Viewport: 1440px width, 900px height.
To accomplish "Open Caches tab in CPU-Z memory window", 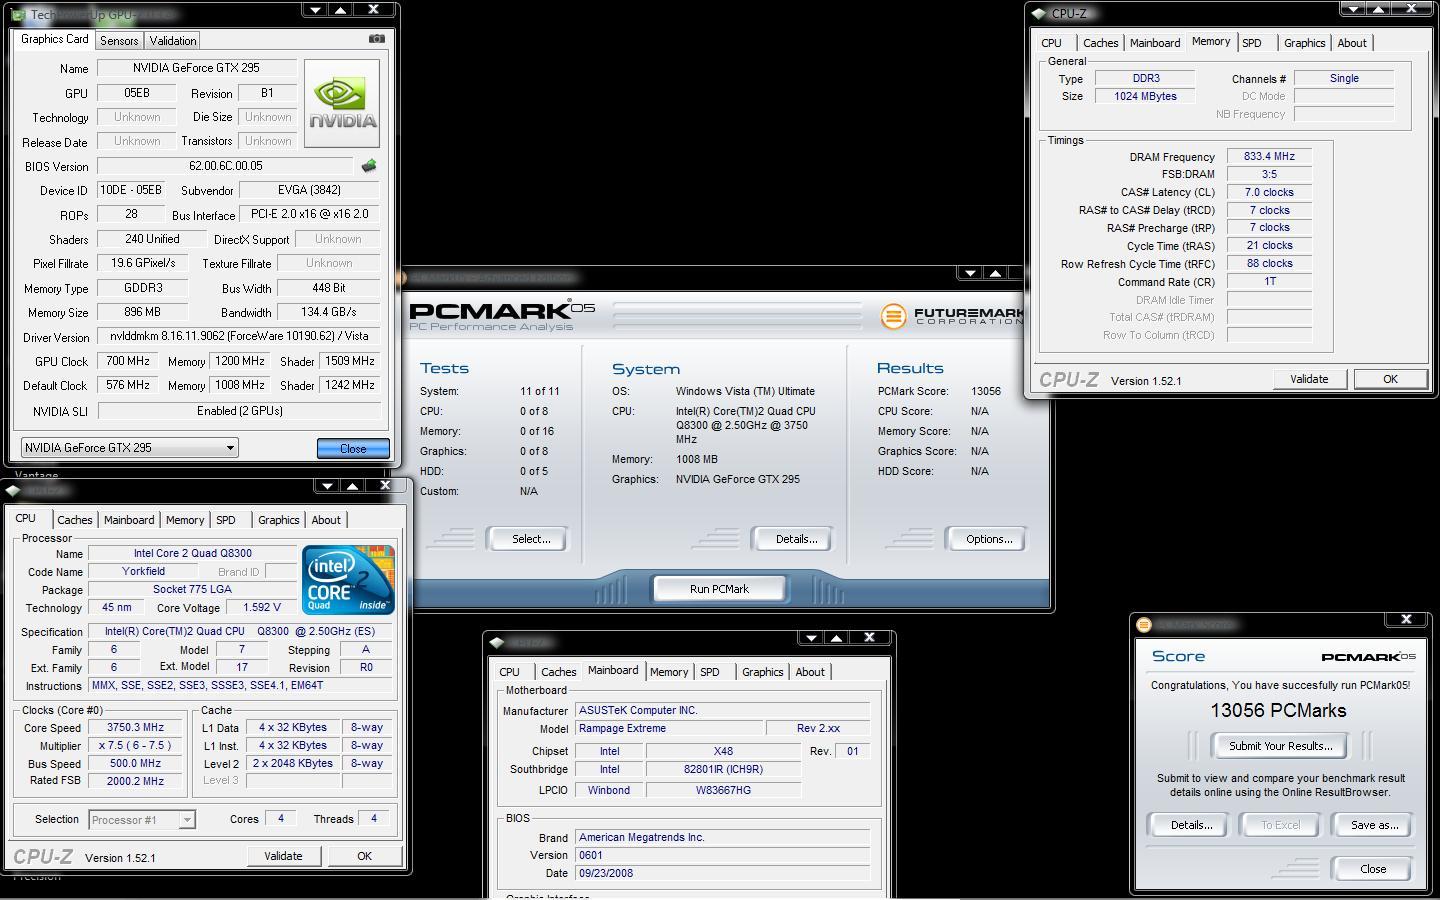I will click(1100, 43).
